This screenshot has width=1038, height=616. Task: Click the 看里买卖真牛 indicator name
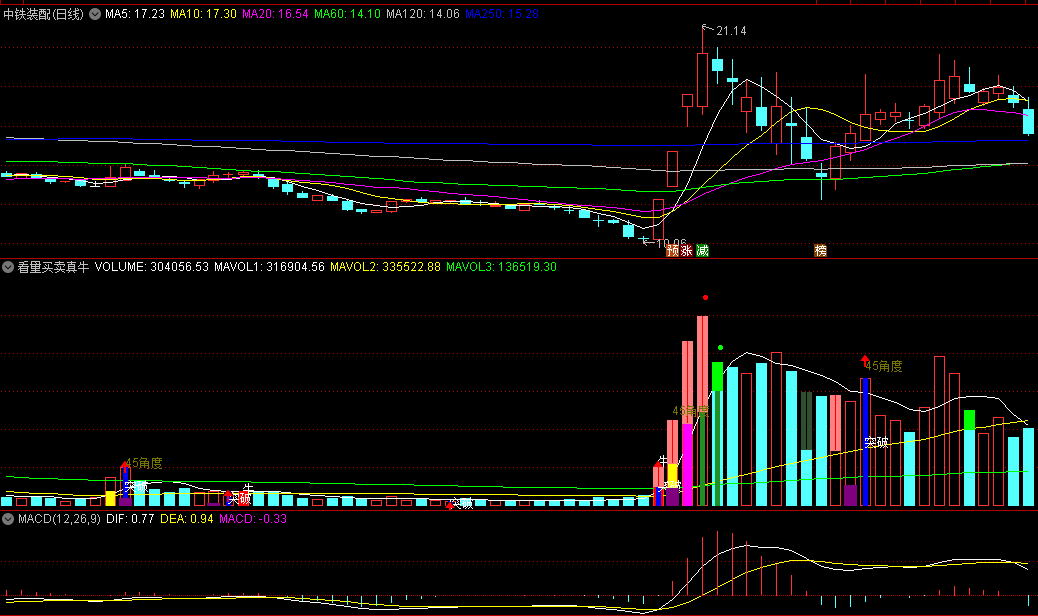click(x=53, y=267)
